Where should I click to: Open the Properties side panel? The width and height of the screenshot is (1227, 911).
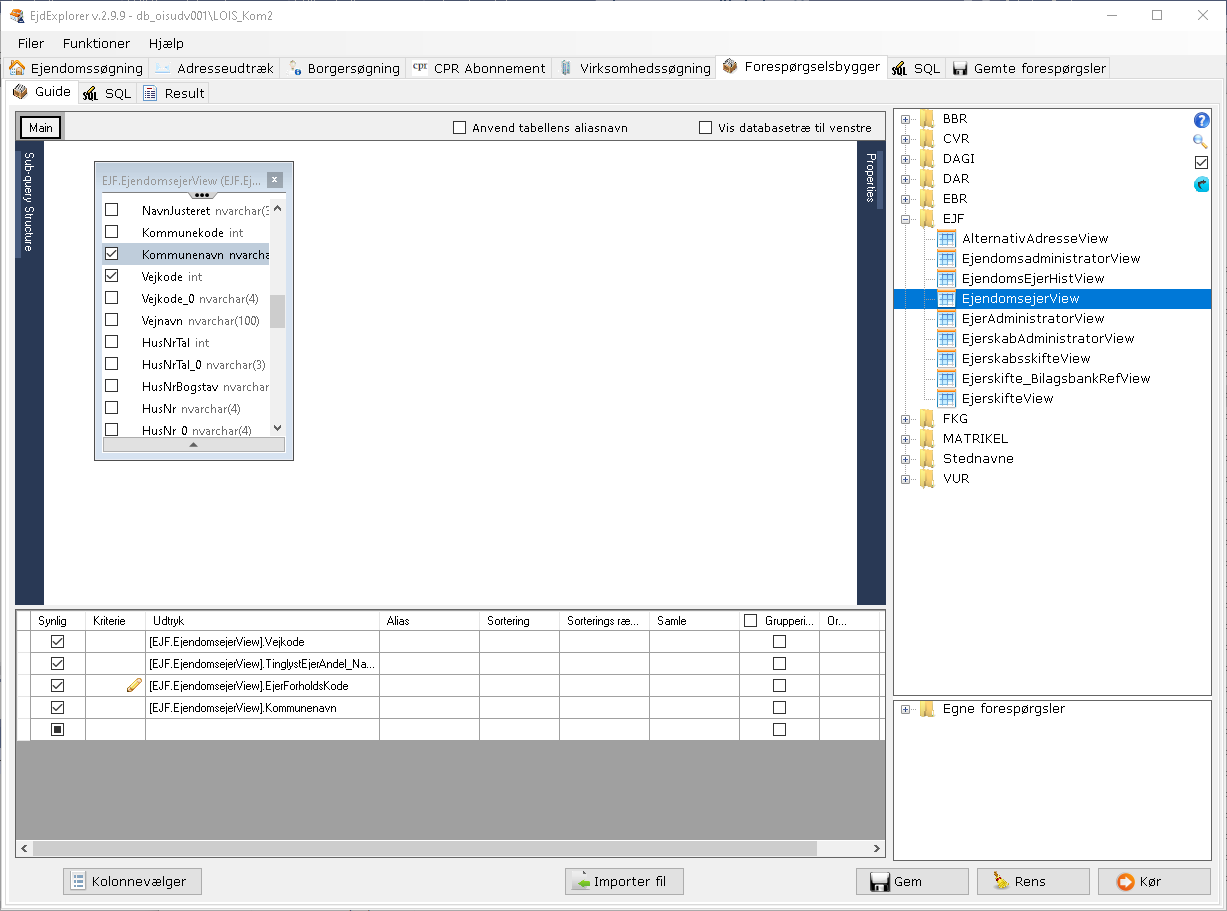871,177
